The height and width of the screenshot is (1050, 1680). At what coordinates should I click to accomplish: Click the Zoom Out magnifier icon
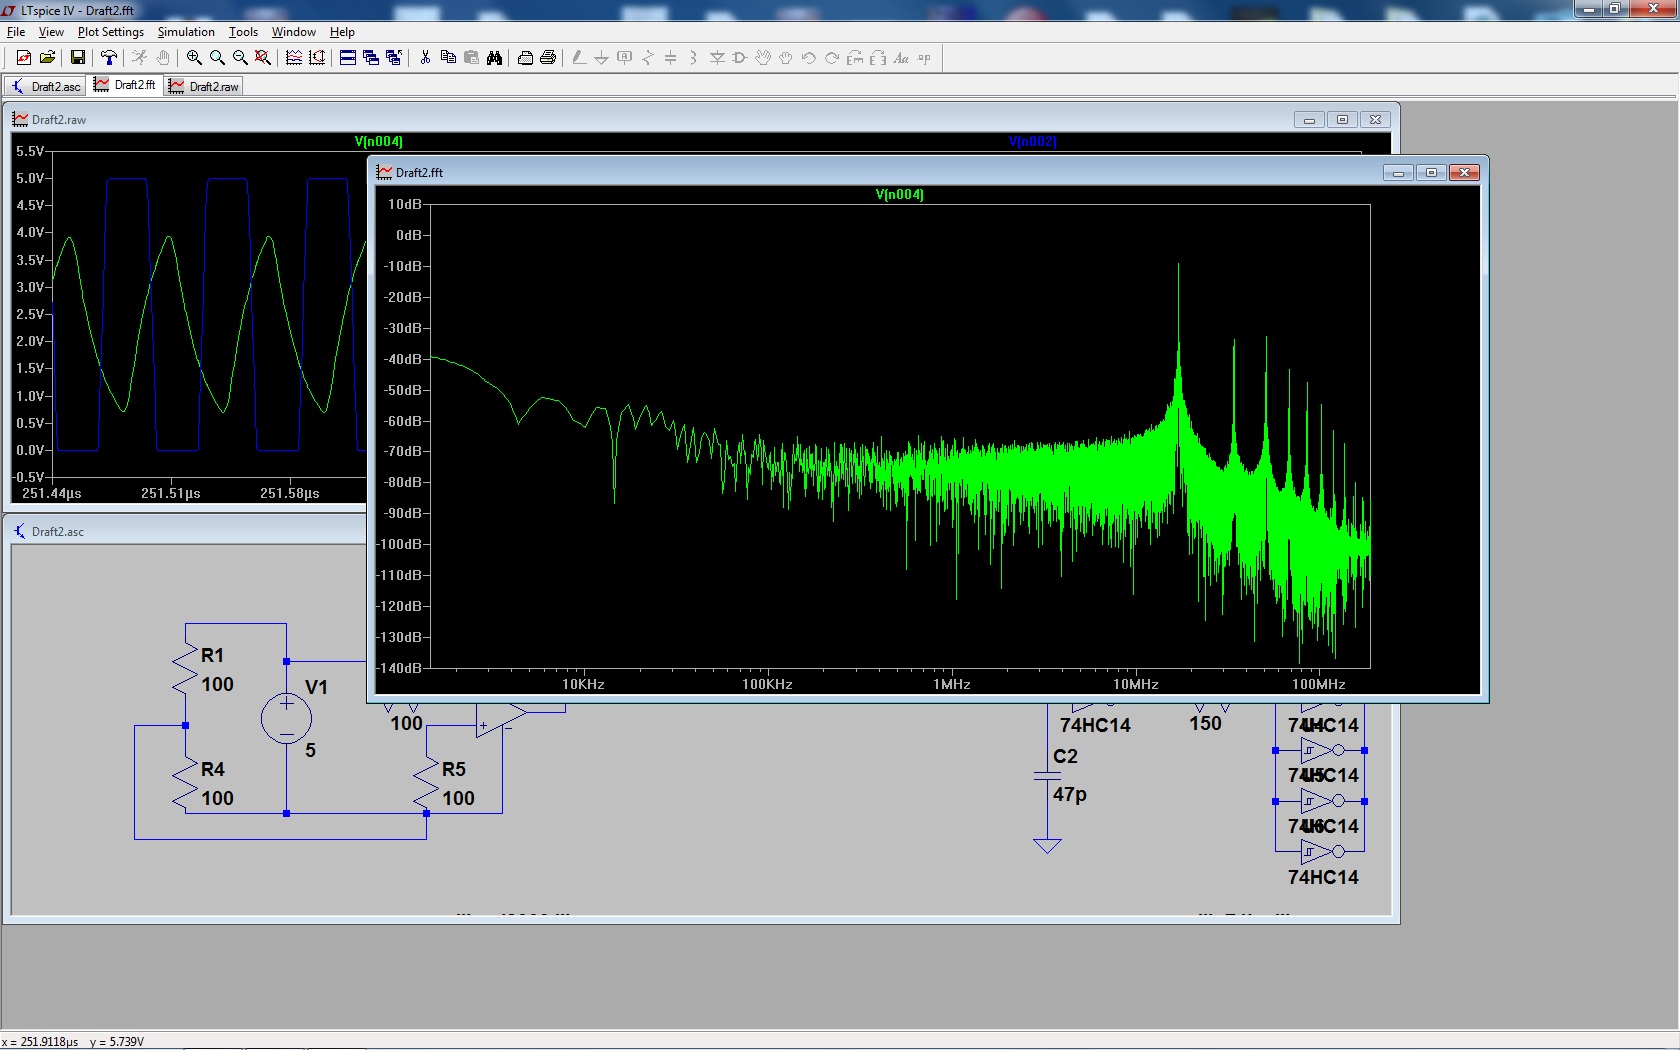(240, 58)
